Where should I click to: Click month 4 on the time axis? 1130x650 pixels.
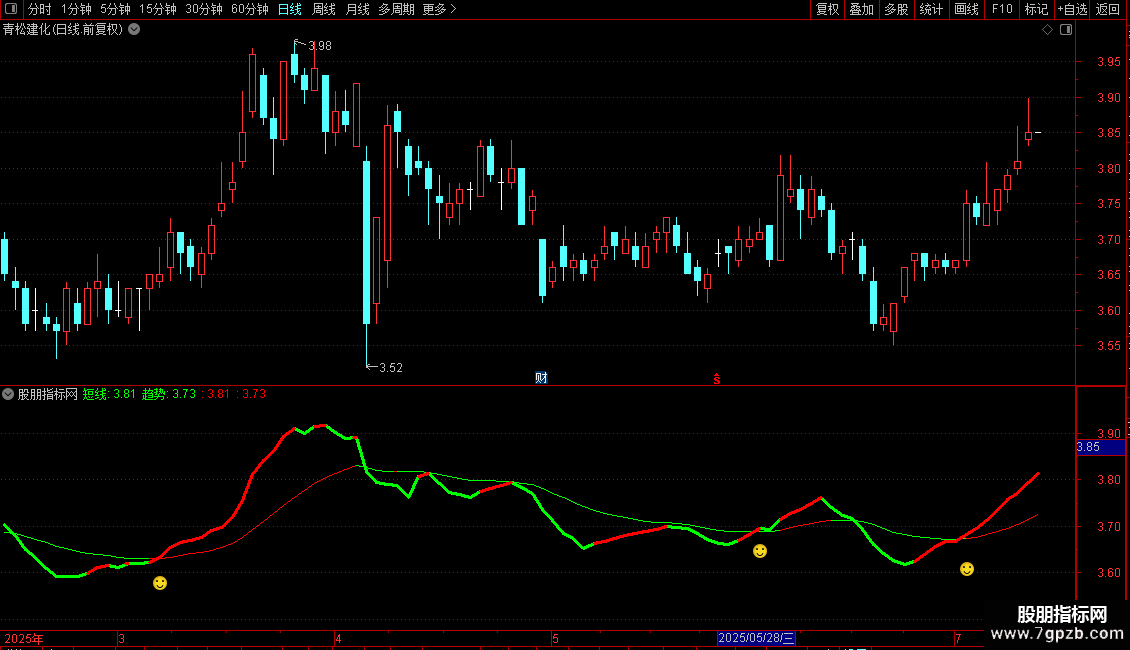point(338,638)
